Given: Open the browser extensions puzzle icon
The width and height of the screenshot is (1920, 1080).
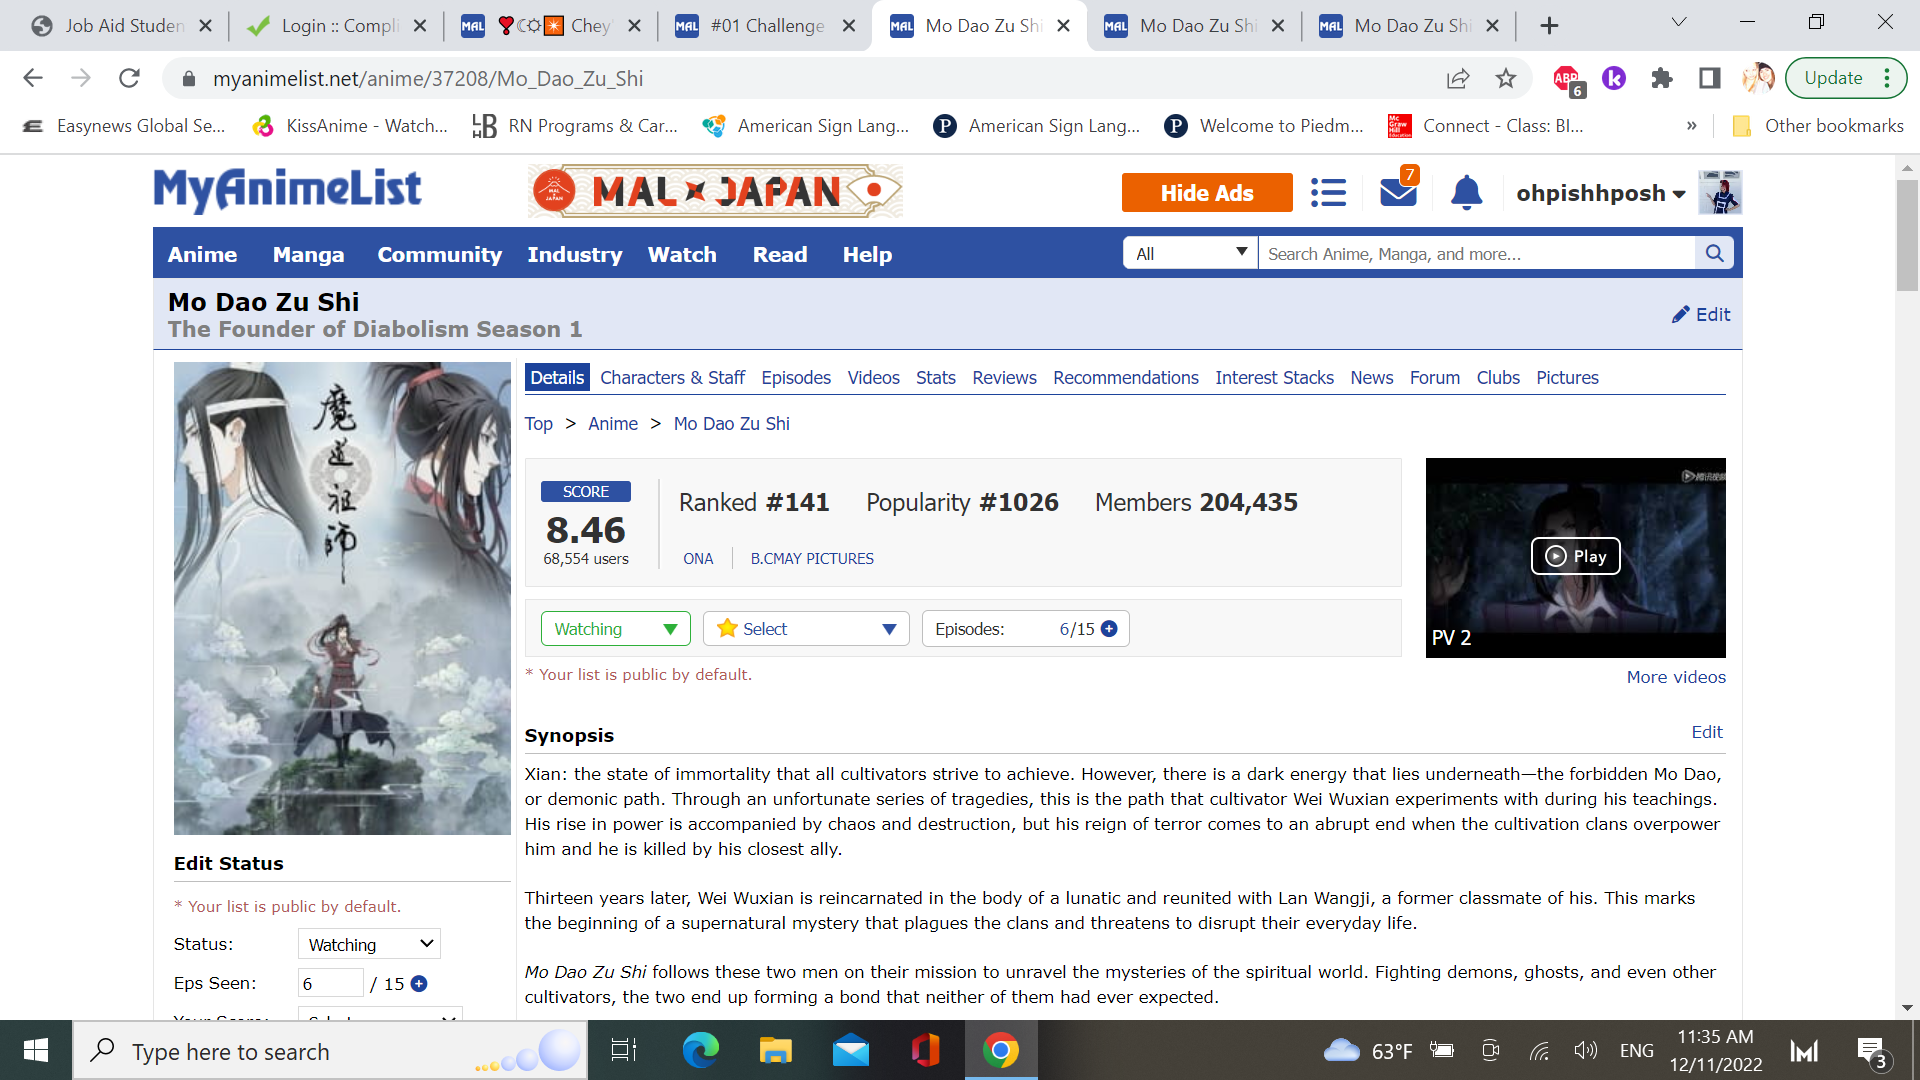Looking at the screenshot, I should click(x=1662, y=78).
